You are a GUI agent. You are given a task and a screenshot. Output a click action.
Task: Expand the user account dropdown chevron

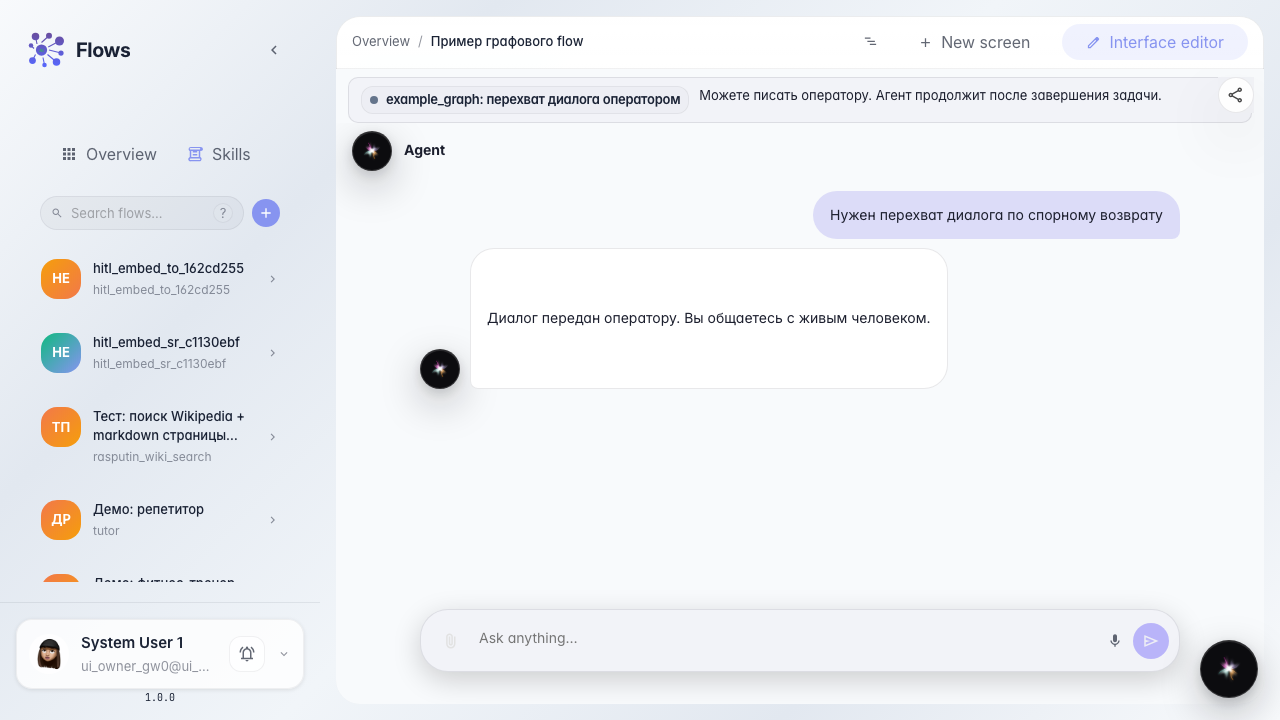[x=284, y=654]
